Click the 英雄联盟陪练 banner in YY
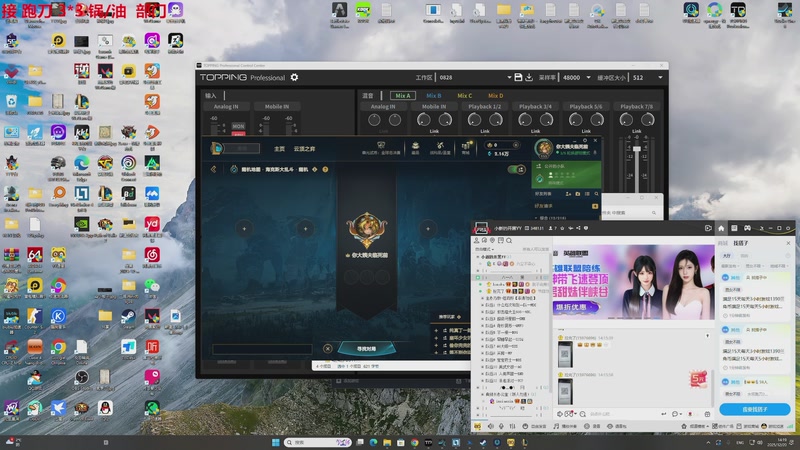This screenshot has width=800, height=450. (633, 282)
